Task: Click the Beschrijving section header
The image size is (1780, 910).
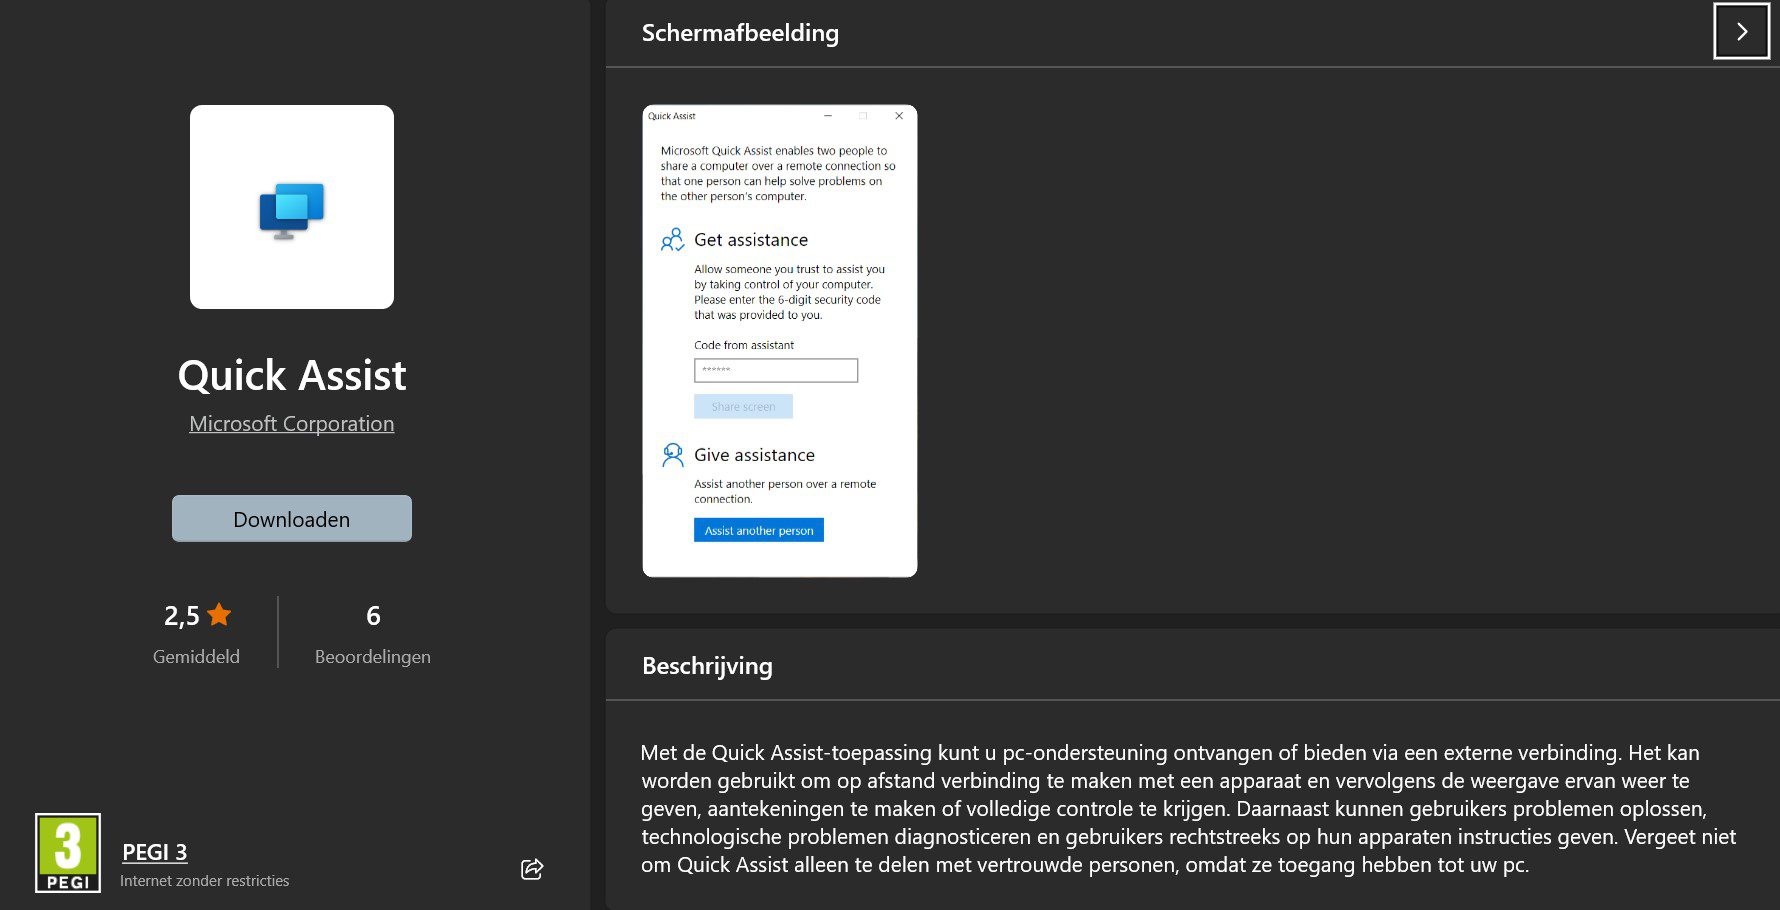Action: tap(707, 666)
